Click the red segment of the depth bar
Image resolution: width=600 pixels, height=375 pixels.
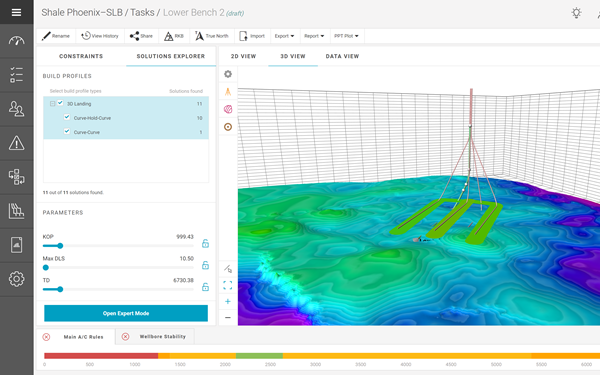click(x=101, y=356)
